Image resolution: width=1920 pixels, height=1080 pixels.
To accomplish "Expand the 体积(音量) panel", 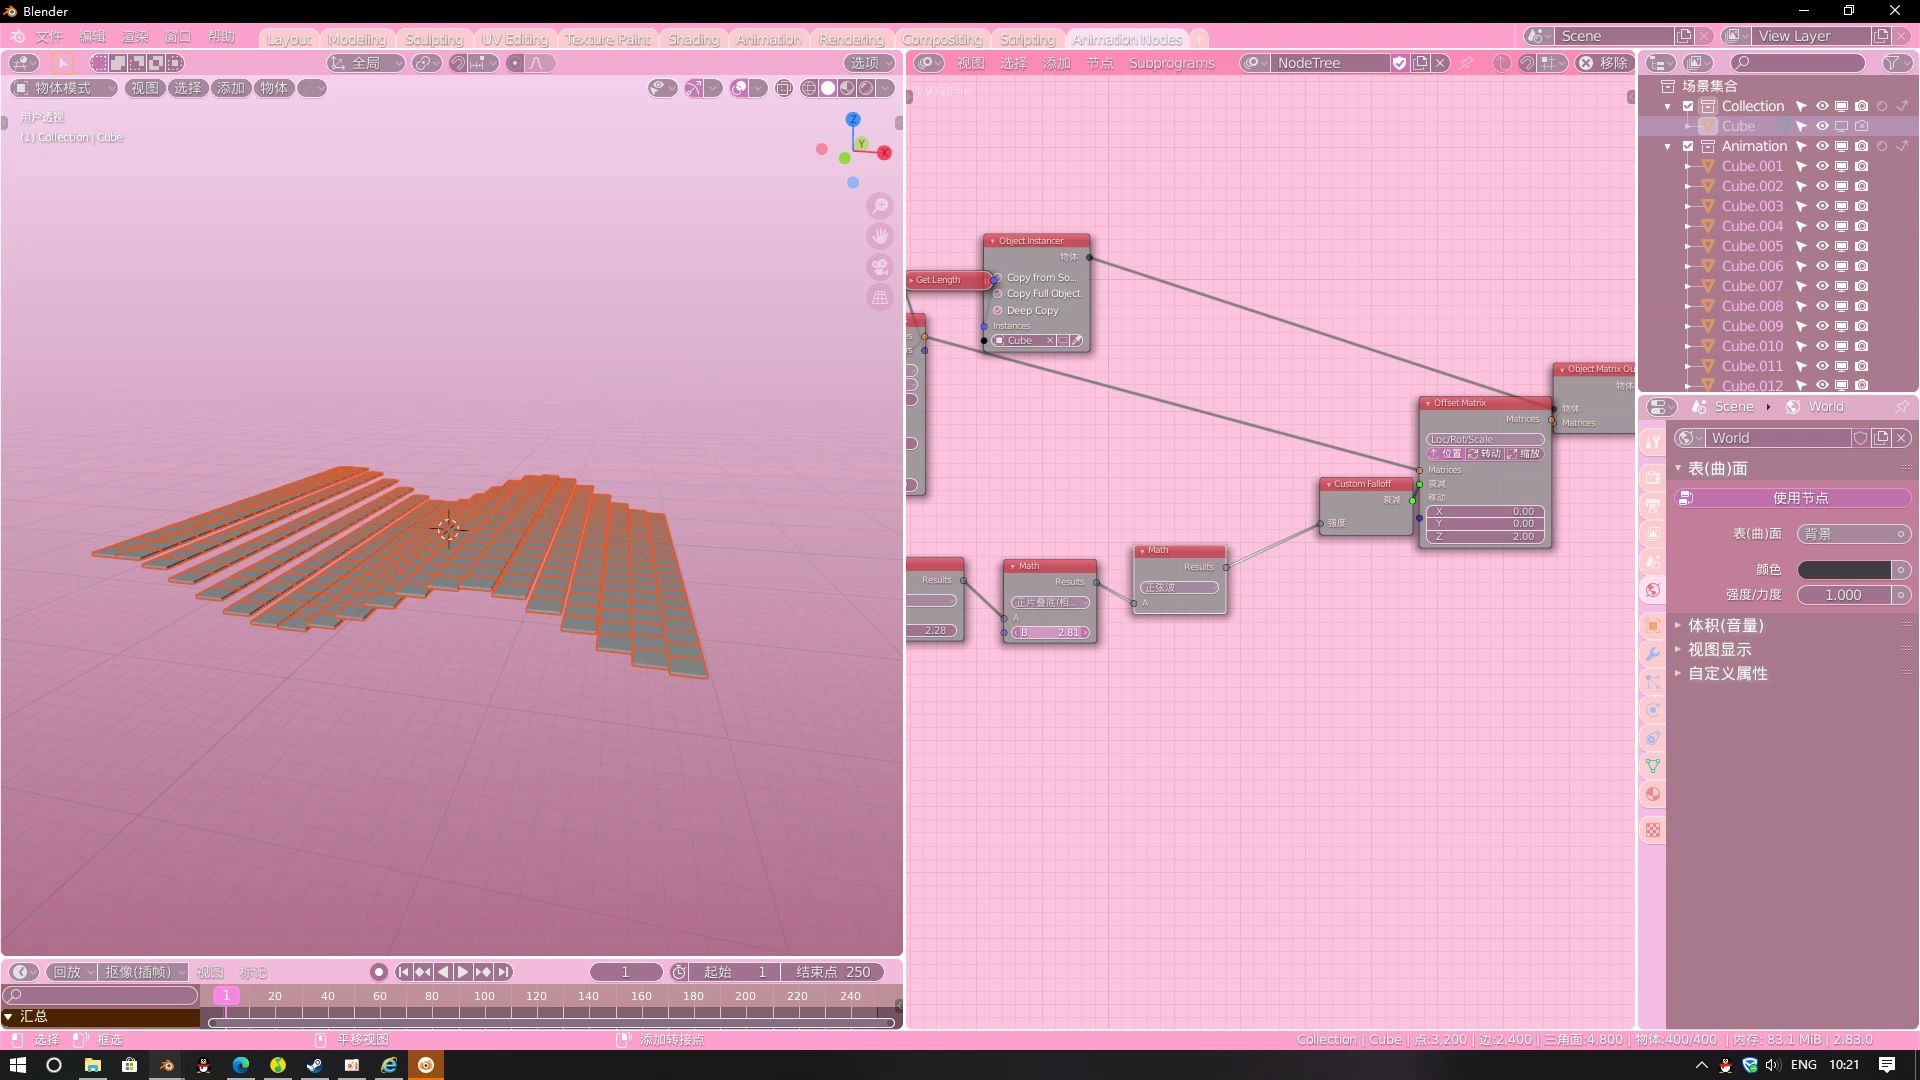I will pyautogui.click(x=1725, y=625).
